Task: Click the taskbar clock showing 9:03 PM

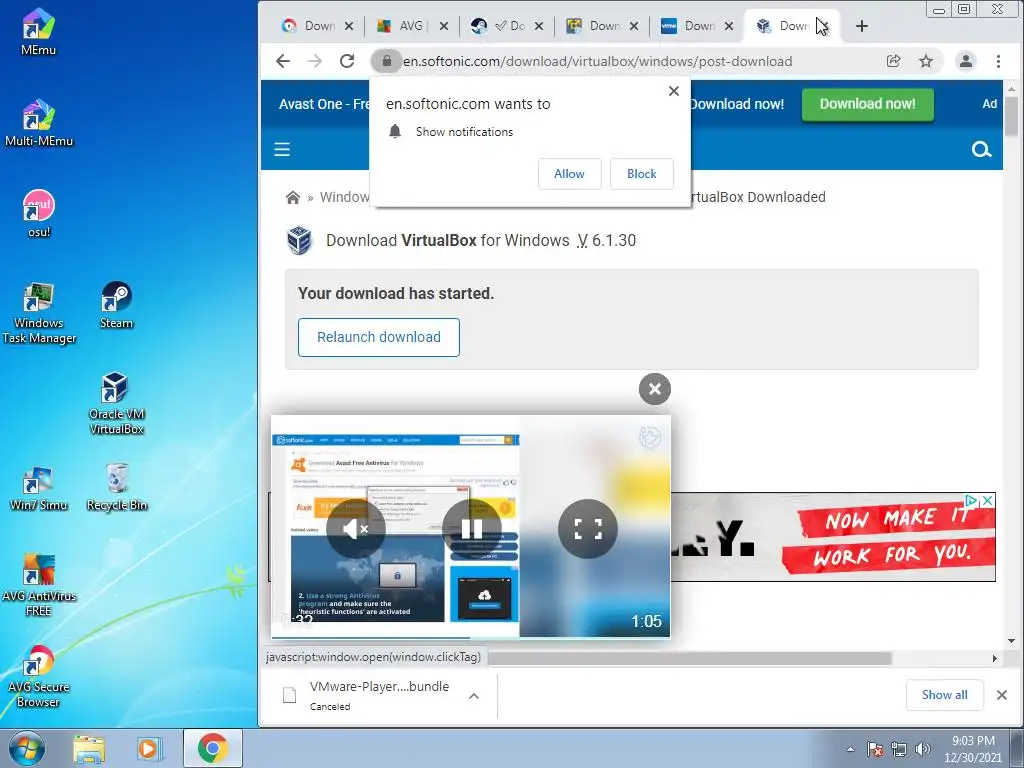Action: tap(973, 748)
